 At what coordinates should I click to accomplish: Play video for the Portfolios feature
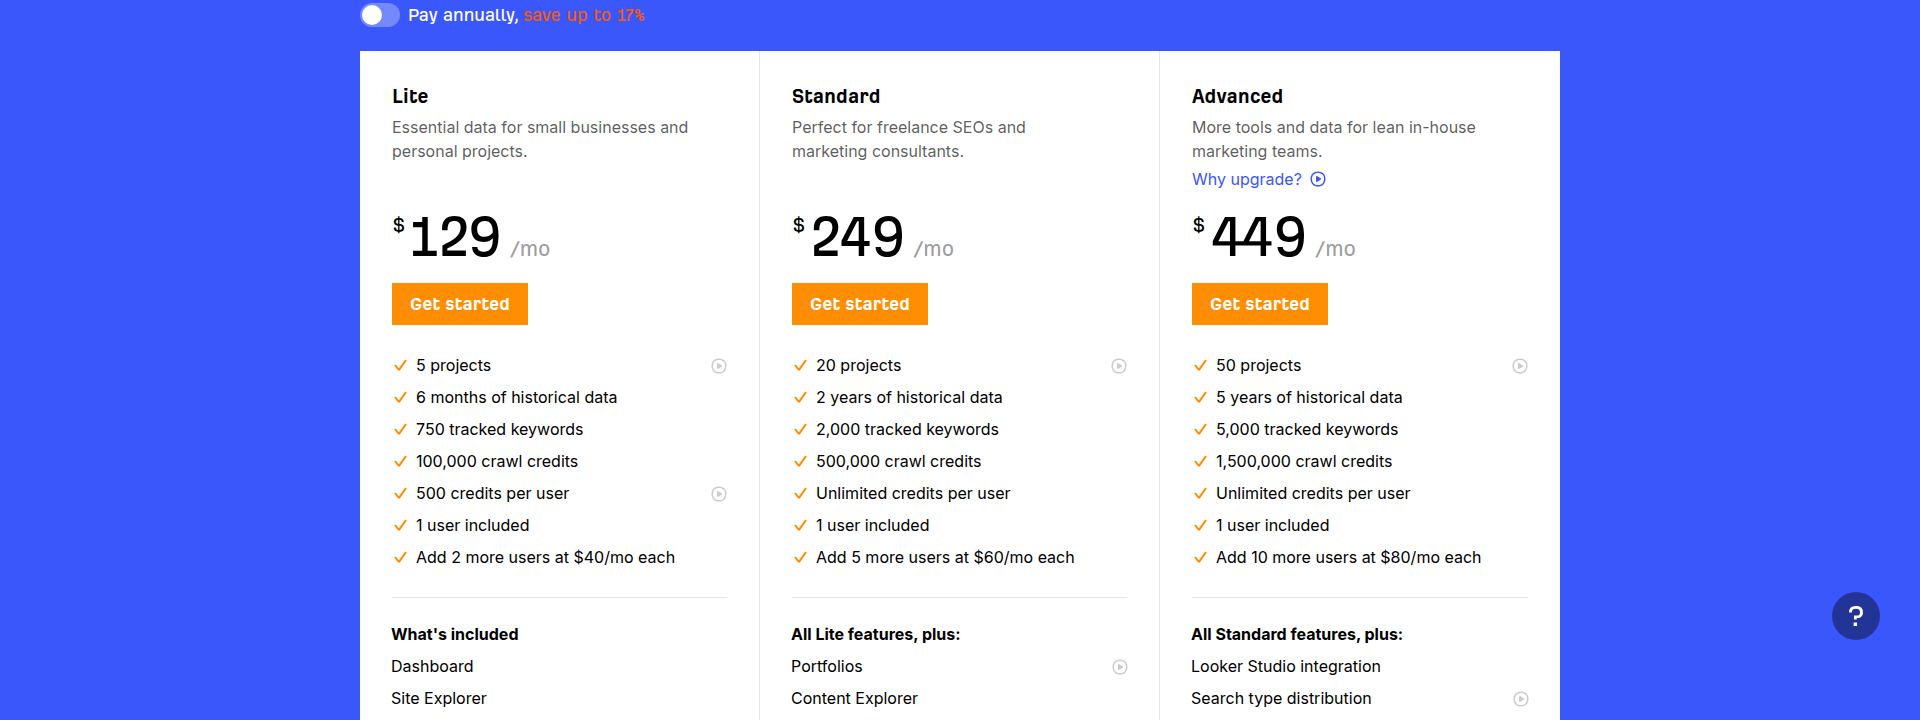tap(1119, 666)
